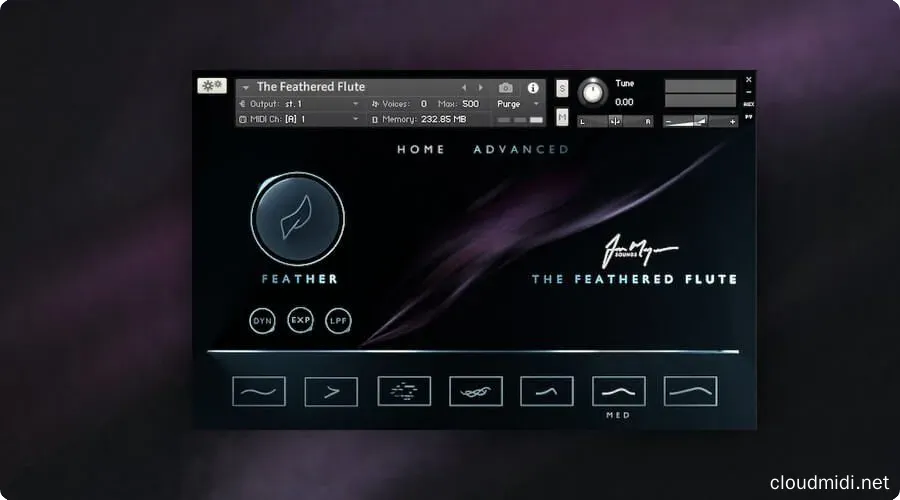900x500 pixels.
Task: Decrease volume with the minus sign
Action: pyautogui.click(x=668, y=122)
